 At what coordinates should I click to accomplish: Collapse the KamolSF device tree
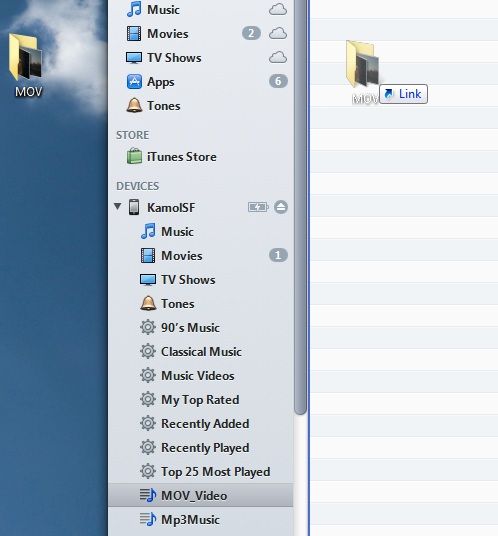118,206
